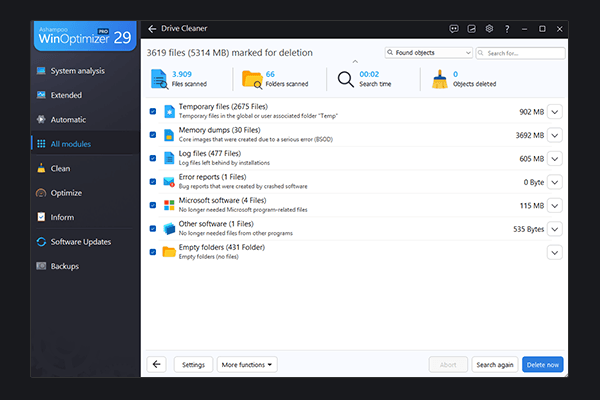
Task: Click the Search for... input field
Action: tap(520, 53)
